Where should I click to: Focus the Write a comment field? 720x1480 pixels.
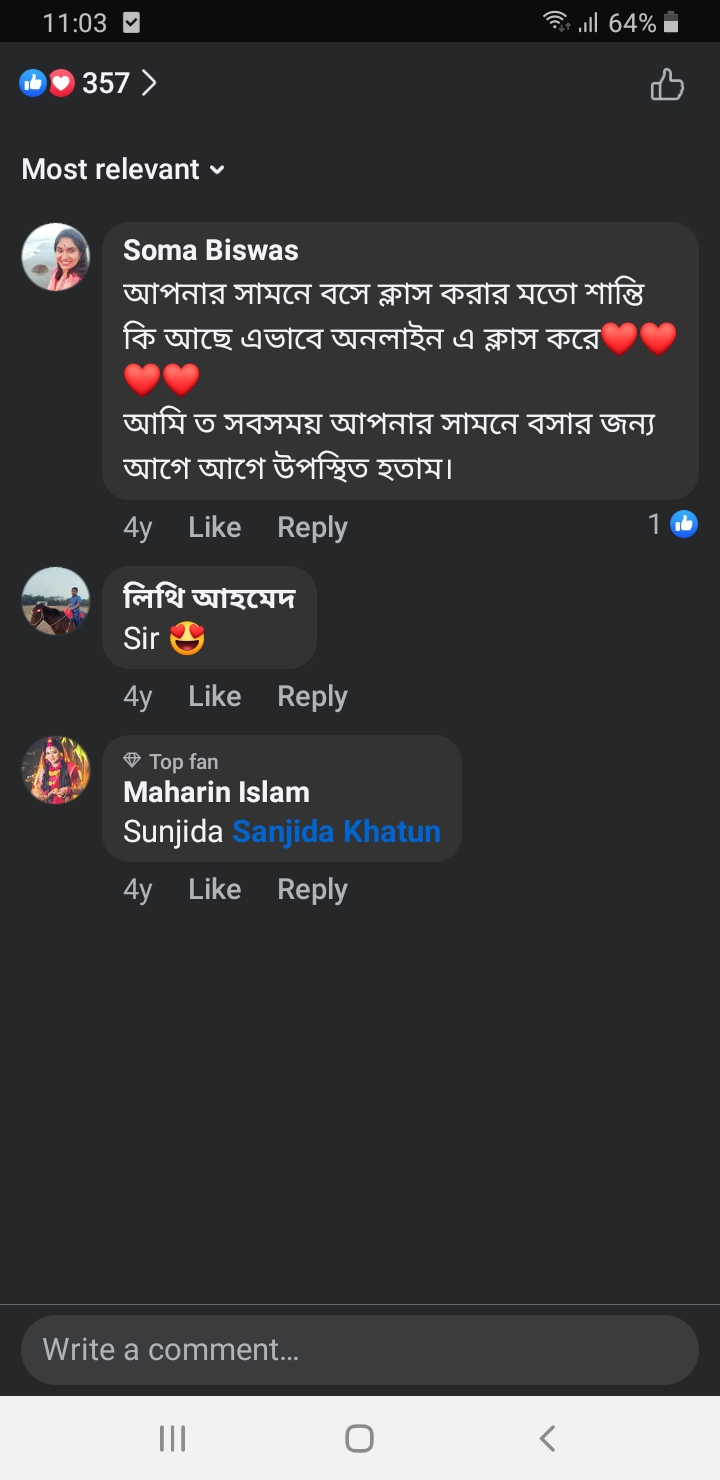360,1350
